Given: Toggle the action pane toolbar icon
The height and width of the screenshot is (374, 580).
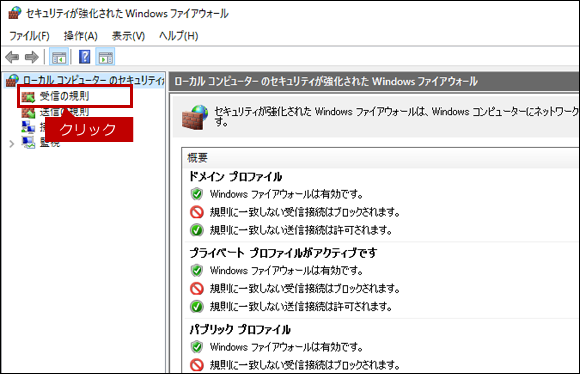Looking at the screenshot, I should pyautogui.click(x=106, y=57).
